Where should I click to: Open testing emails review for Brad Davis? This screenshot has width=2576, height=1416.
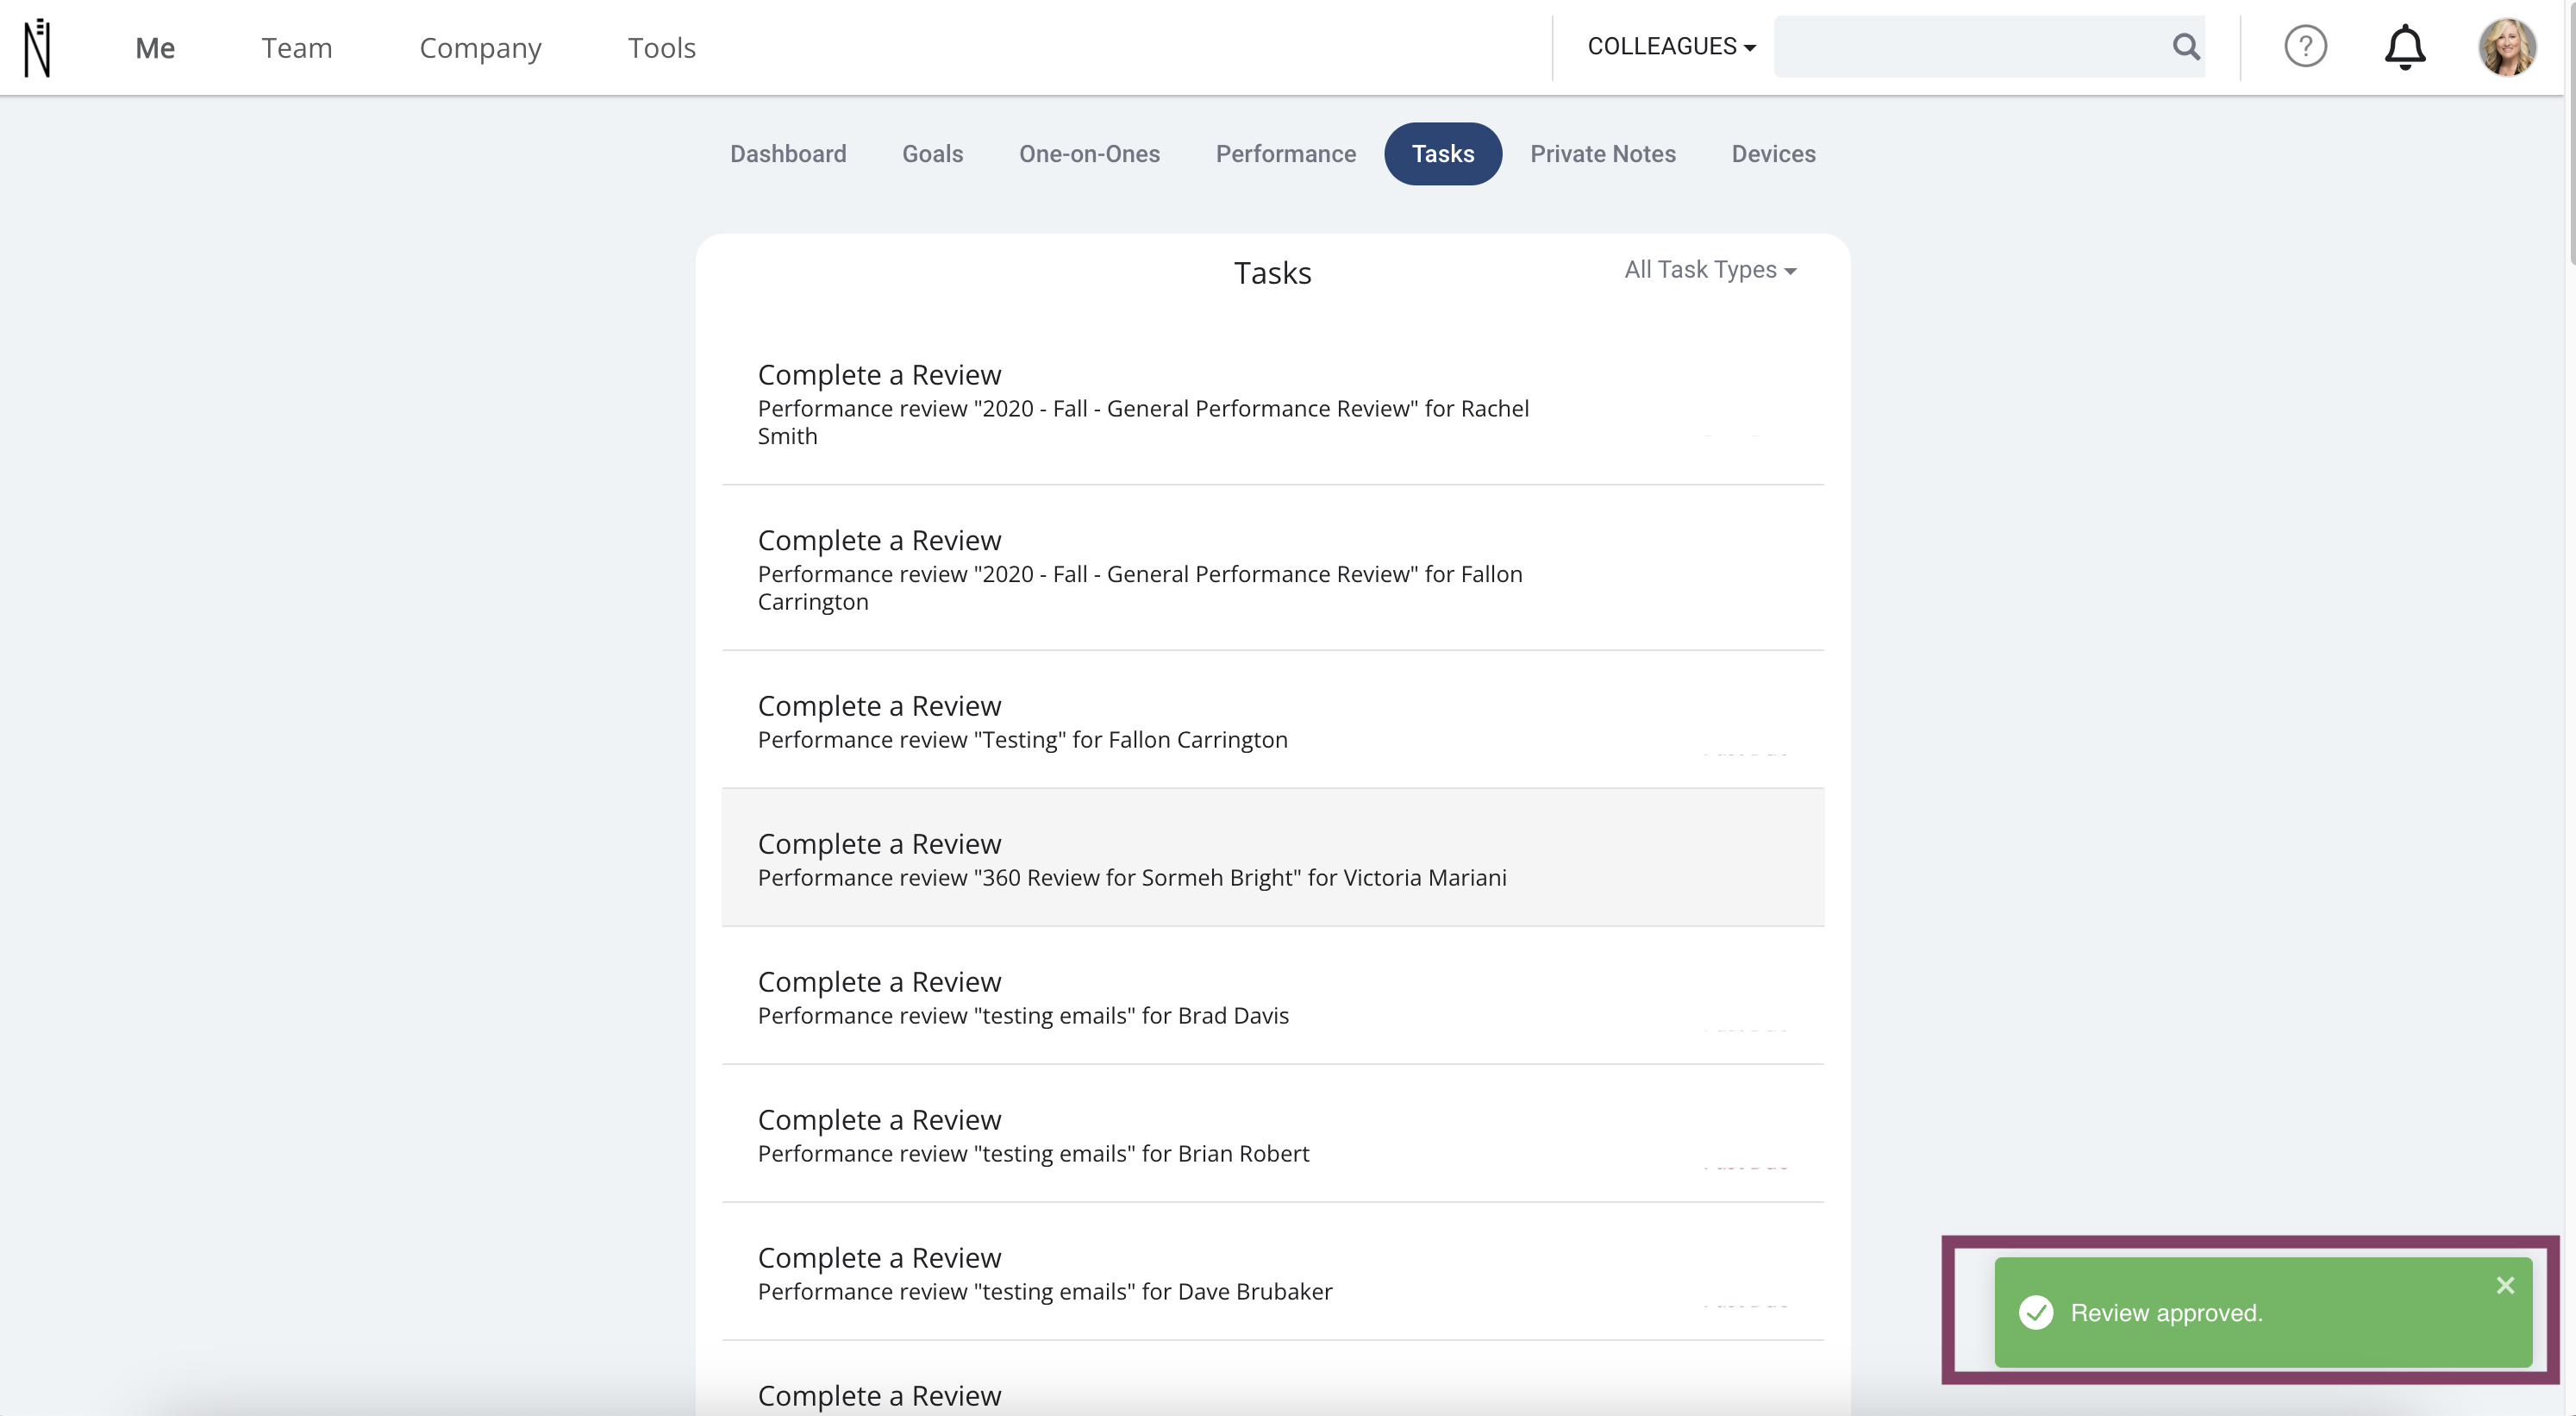(x=1272, y=997)
